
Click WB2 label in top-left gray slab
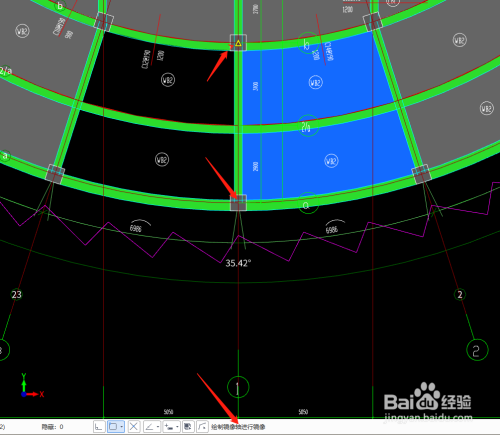click(x=22, y=31)
